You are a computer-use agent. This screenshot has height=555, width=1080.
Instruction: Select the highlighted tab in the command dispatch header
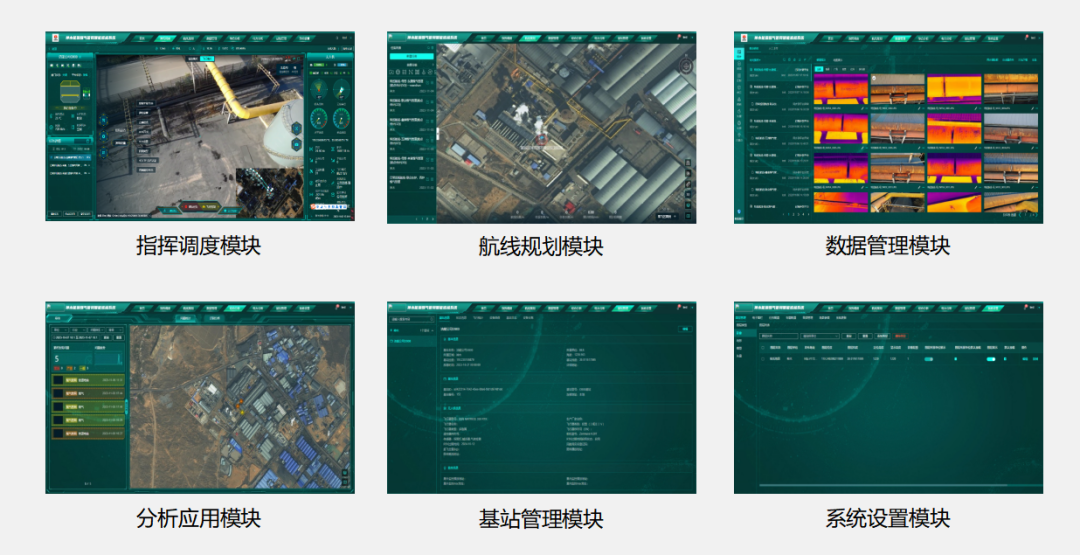(x=166, y=39)
